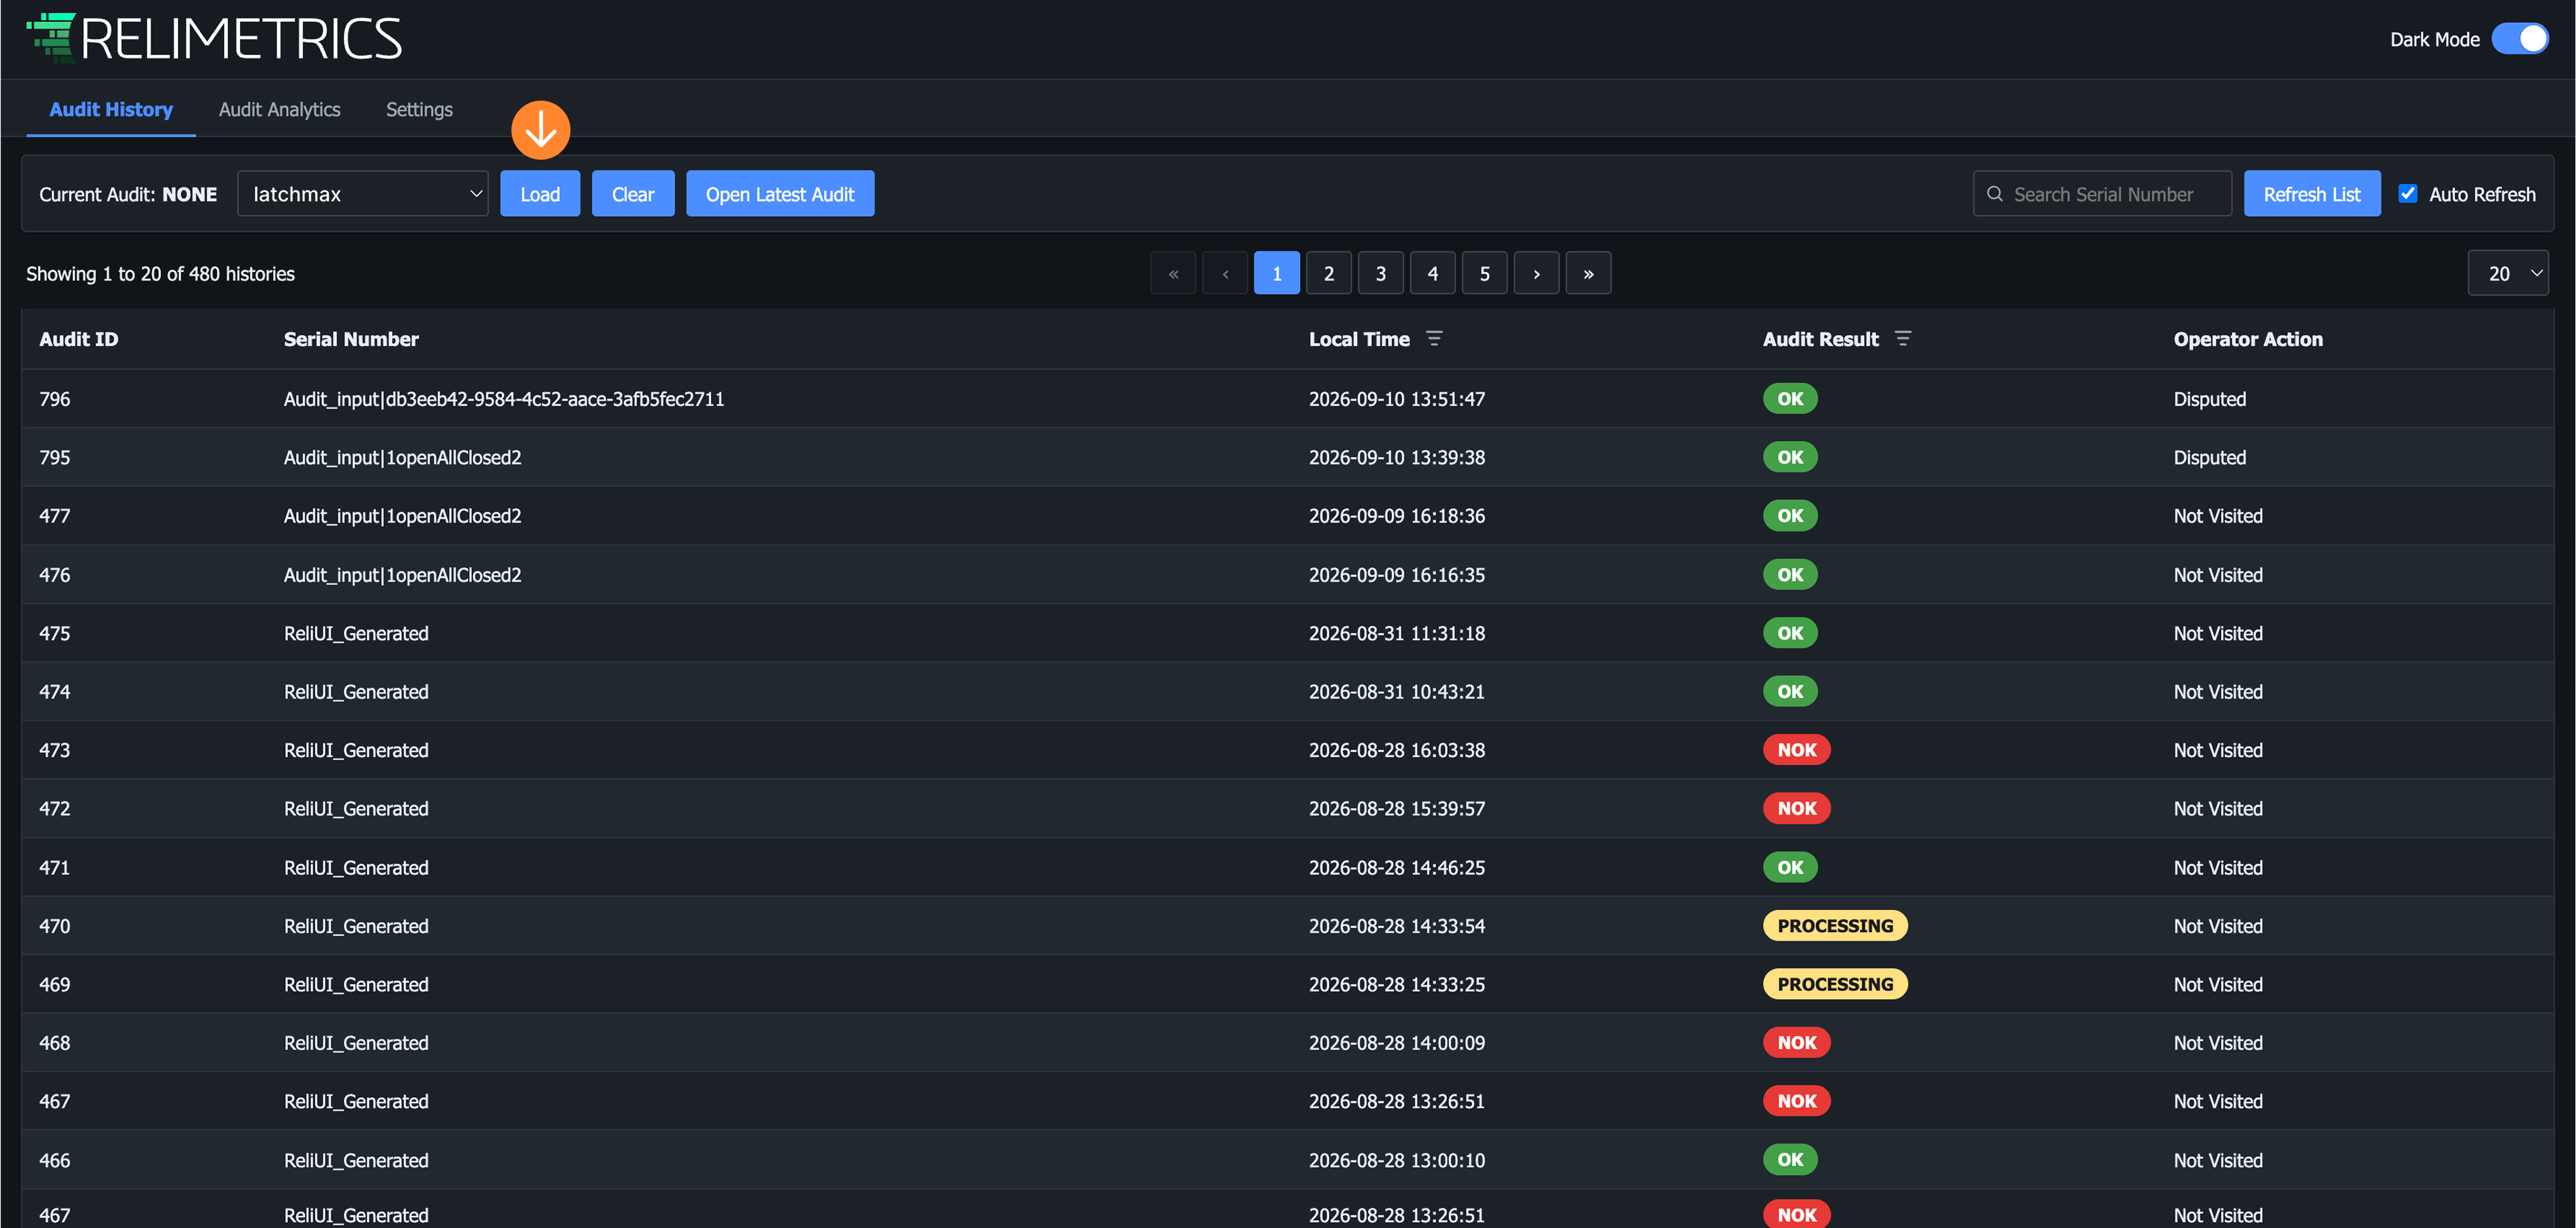Screen dimensions: 2576x1228
Task: Open the Settings tab
Action: [419, 110]
